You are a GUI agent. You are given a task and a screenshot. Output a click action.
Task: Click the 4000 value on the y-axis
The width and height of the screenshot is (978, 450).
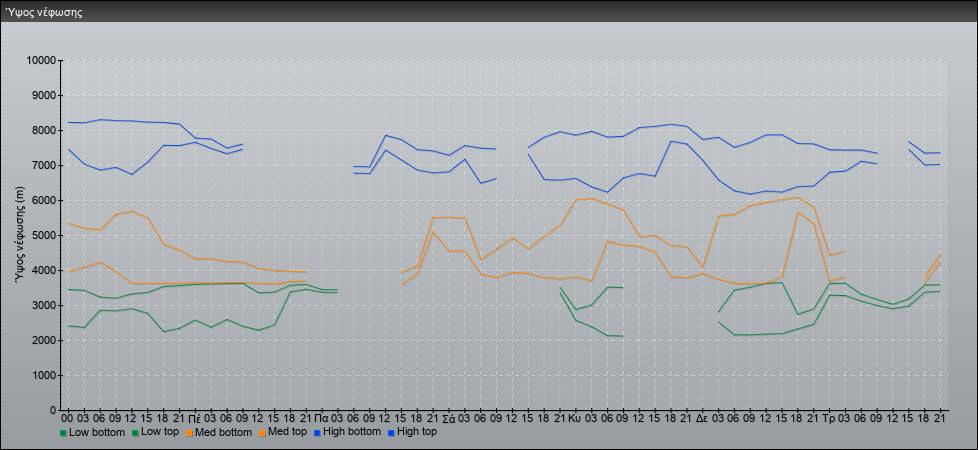44,270
